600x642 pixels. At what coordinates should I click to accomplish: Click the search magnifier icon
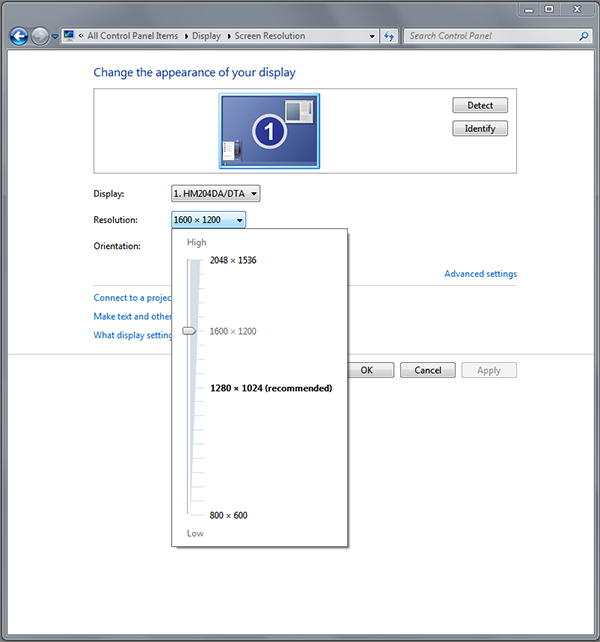pyautogui.click(x=584, y=36)
